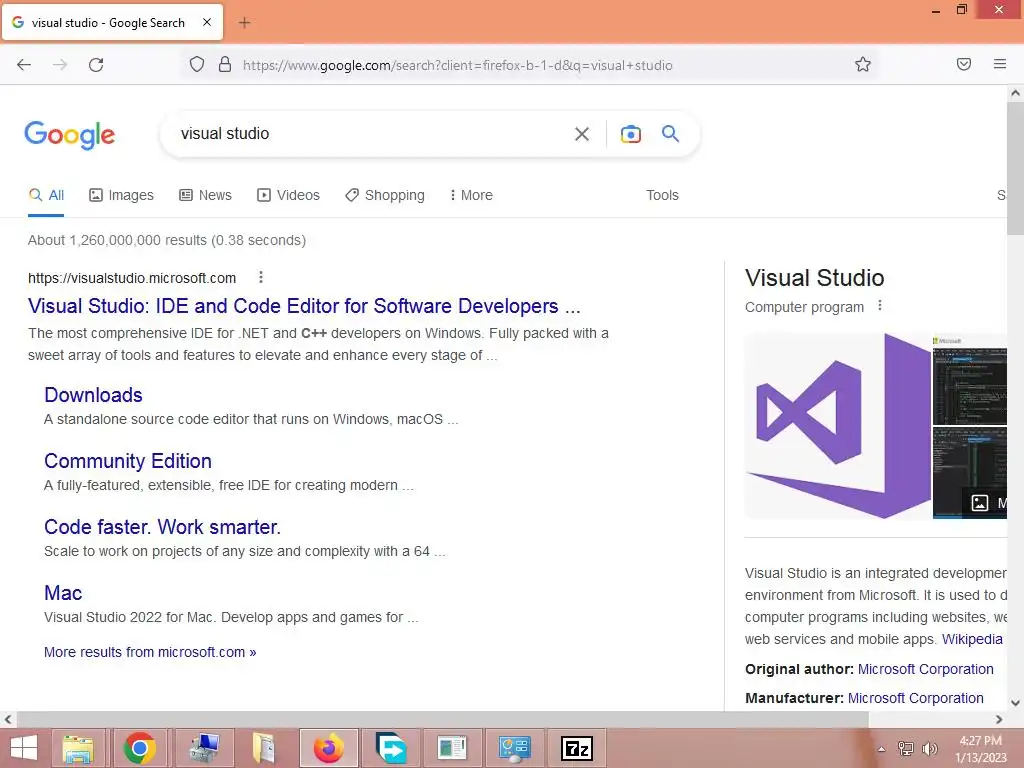Screen dimensions: 1024x768
Task: Click the large Visual Studio logo image
Action: point(838,426)
